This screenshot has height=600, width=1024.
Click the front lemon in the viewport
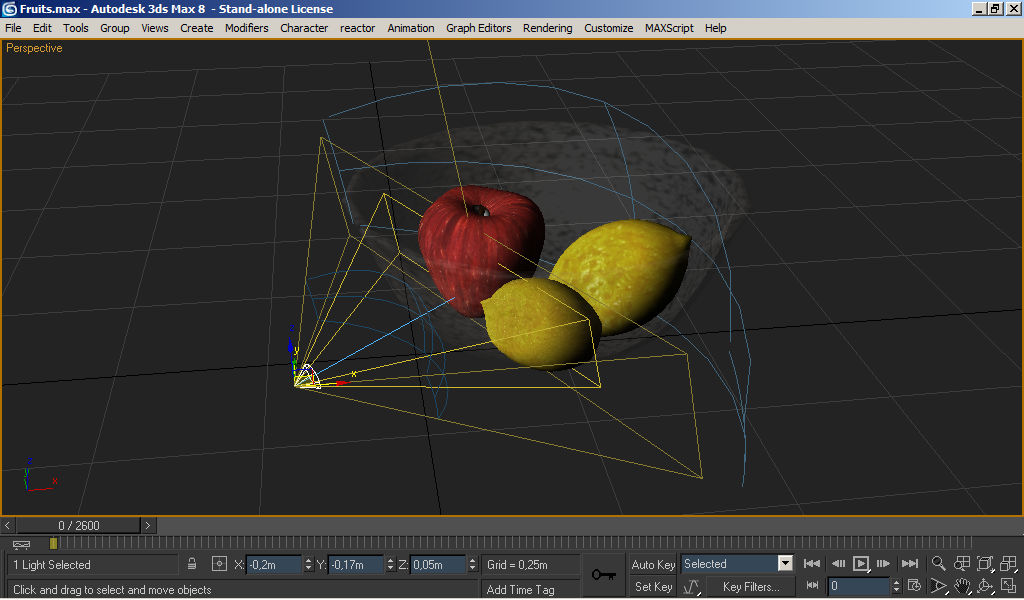(x=539, y=323)
